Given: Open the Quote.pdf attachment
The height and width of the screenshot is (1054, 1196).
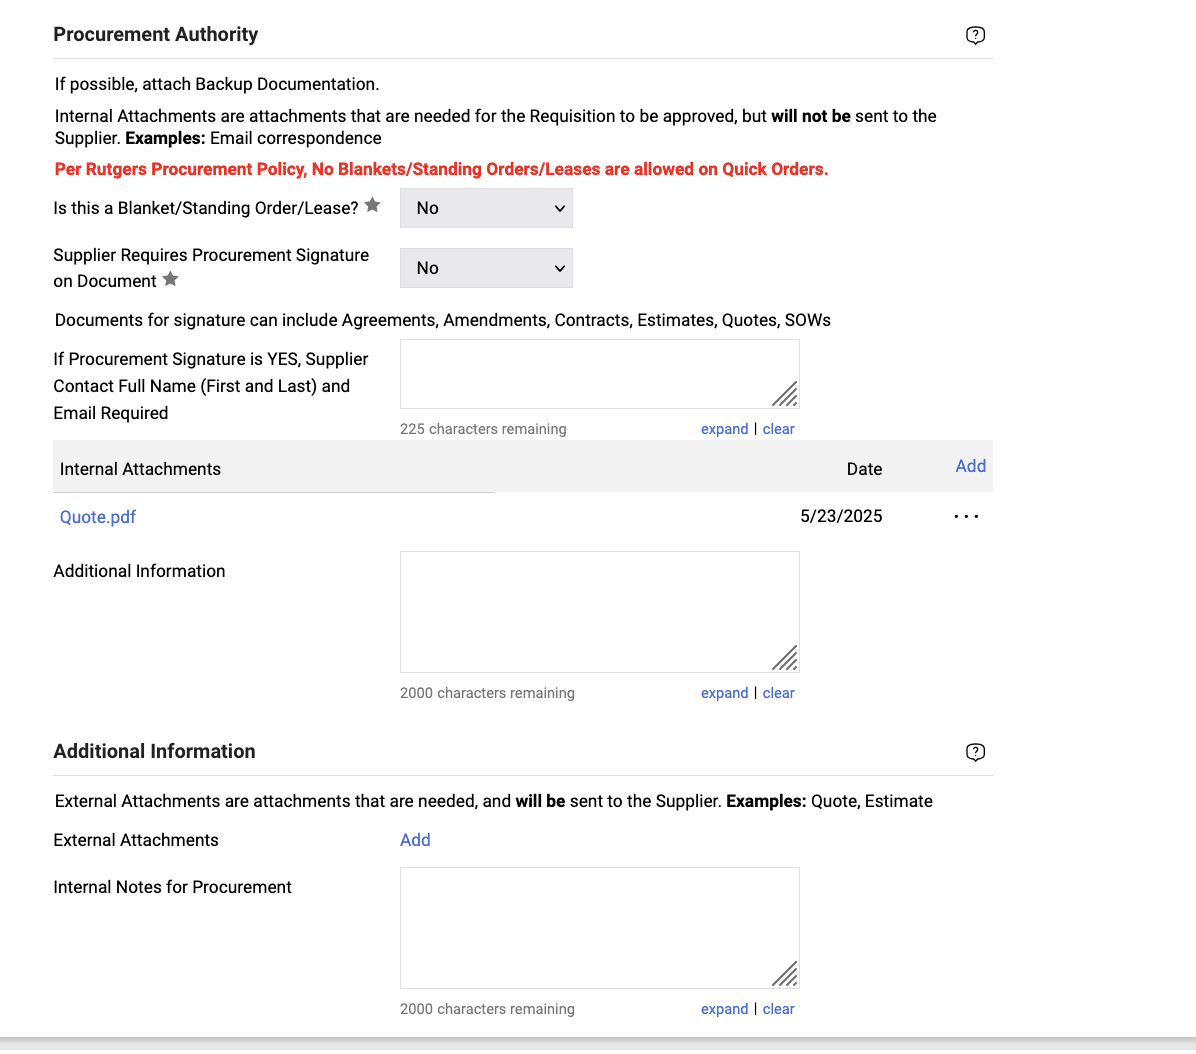Looking at the screenshot, I should coord(98,517).
